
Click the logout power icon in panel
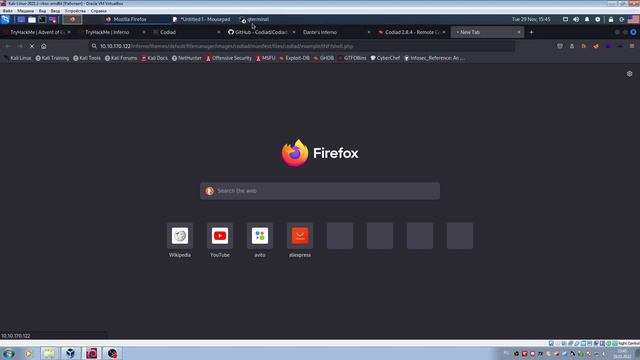coord(621,19)
